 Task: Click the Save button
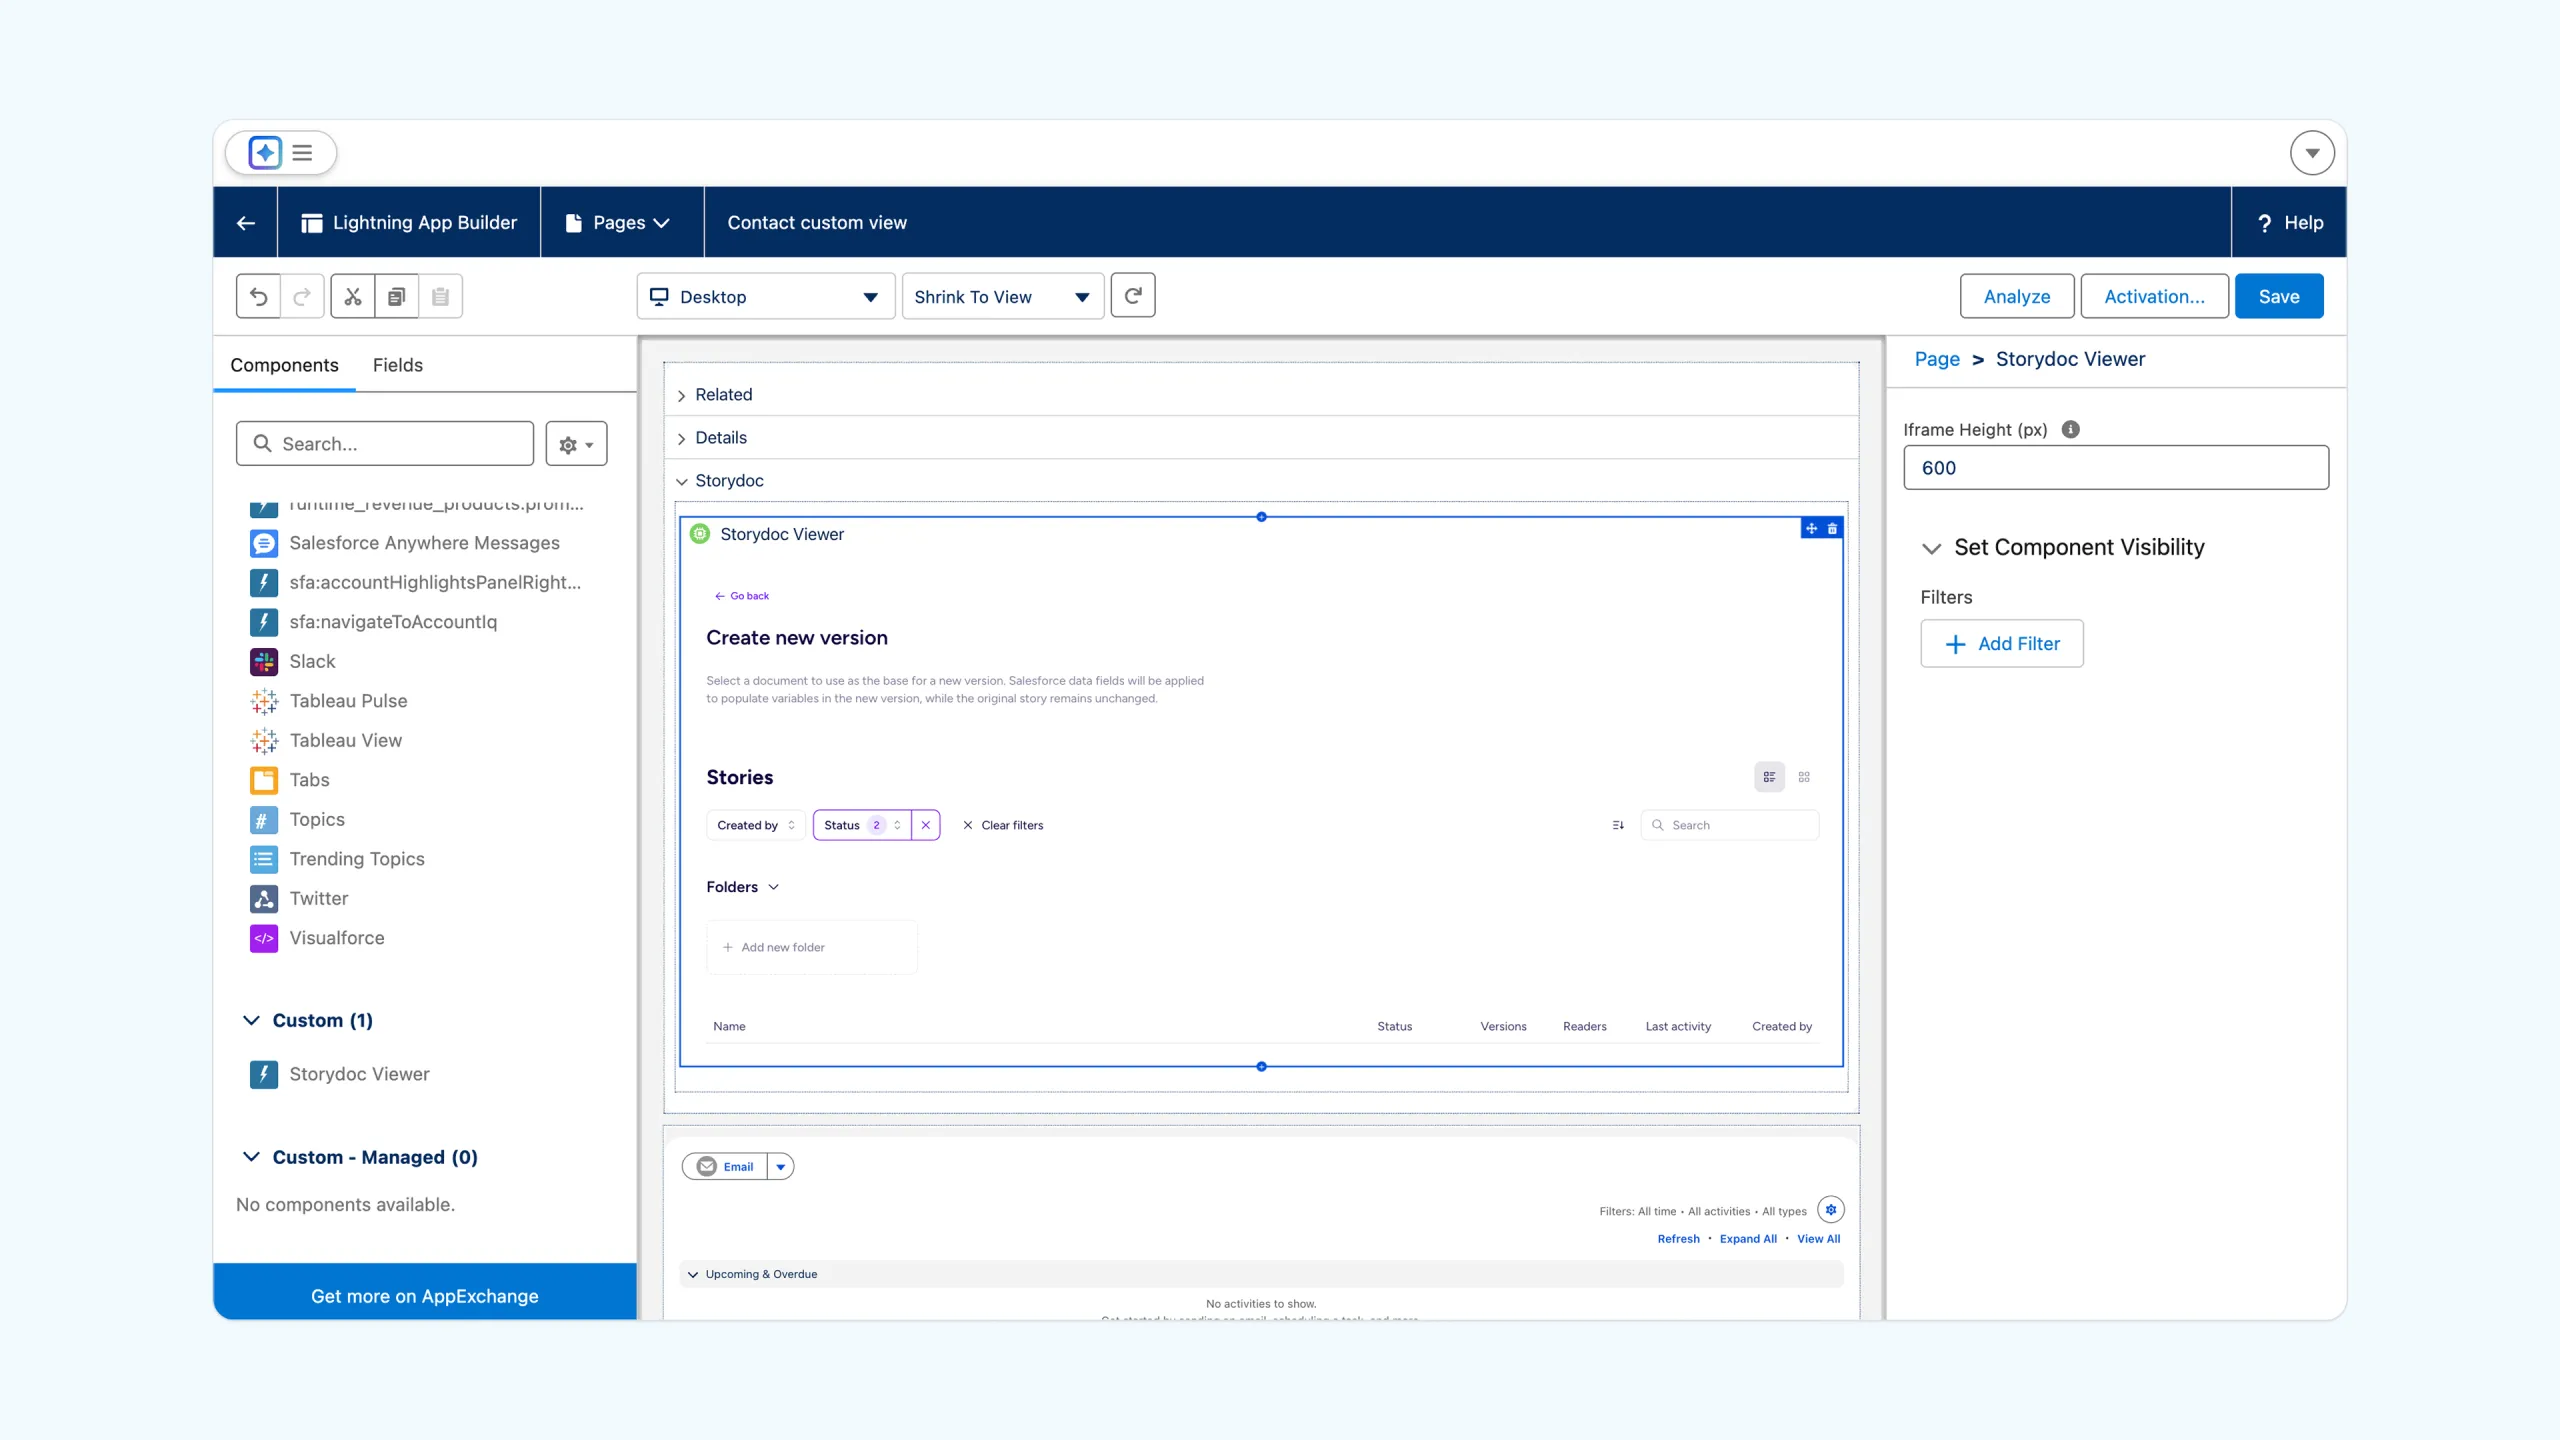tap(2279, 296)
